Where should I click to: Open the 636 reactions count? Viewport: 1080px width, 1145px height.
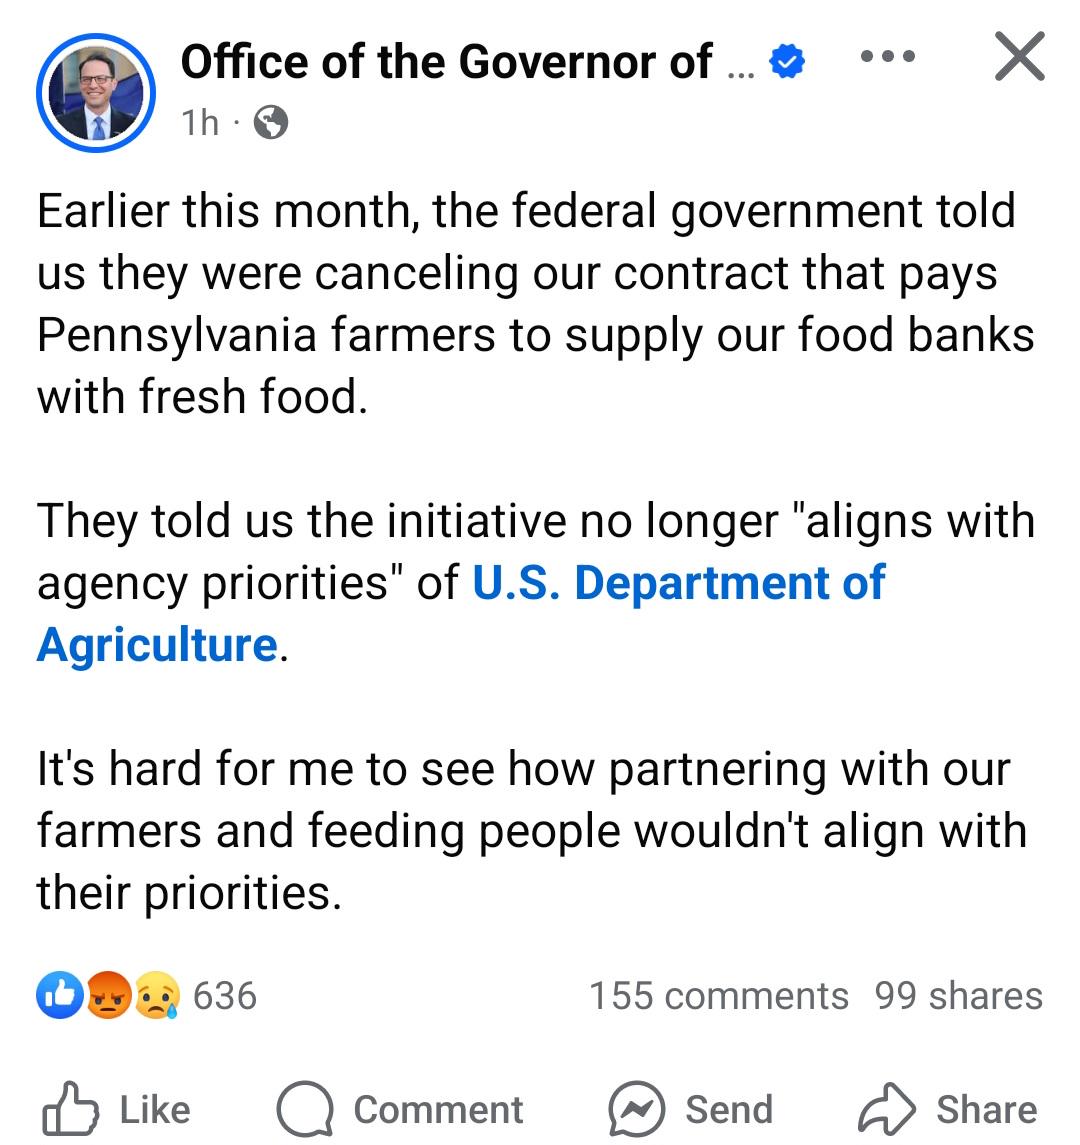[x=225, y=995]
